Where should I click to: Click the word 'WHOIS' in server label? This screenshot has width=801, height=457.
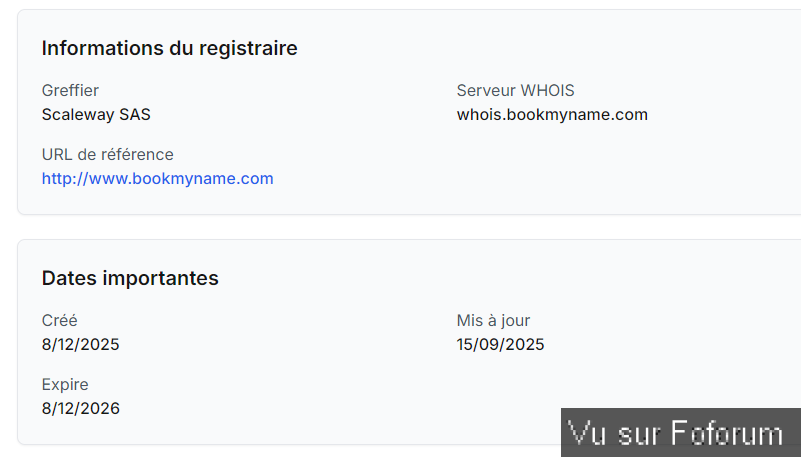547,91
